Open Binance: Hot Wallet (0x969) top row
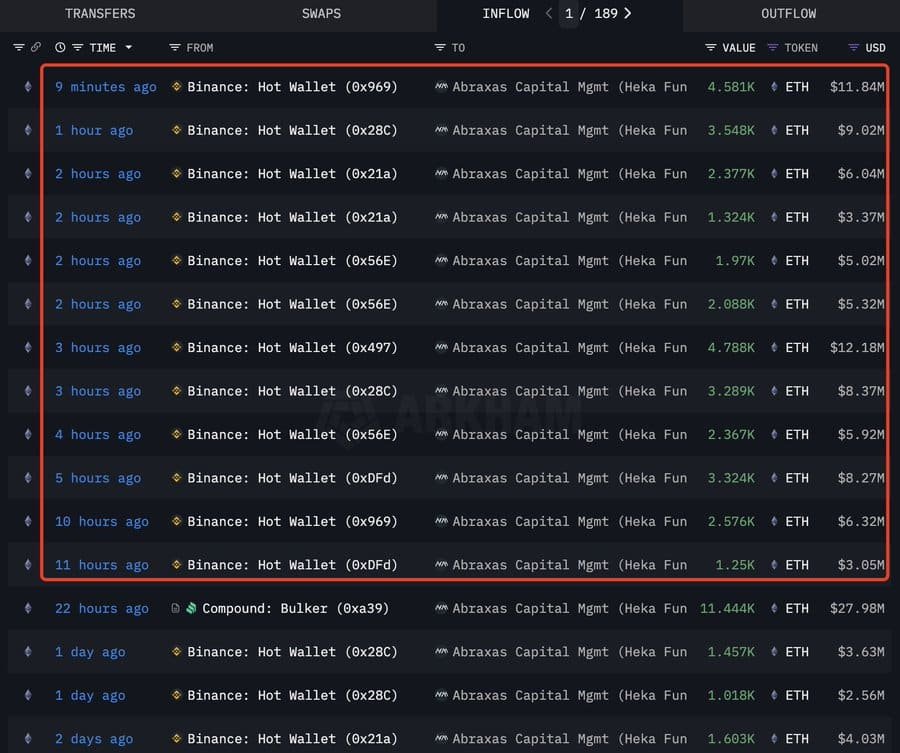The height and width of the screenshot is (753, 900). point(292,87)
